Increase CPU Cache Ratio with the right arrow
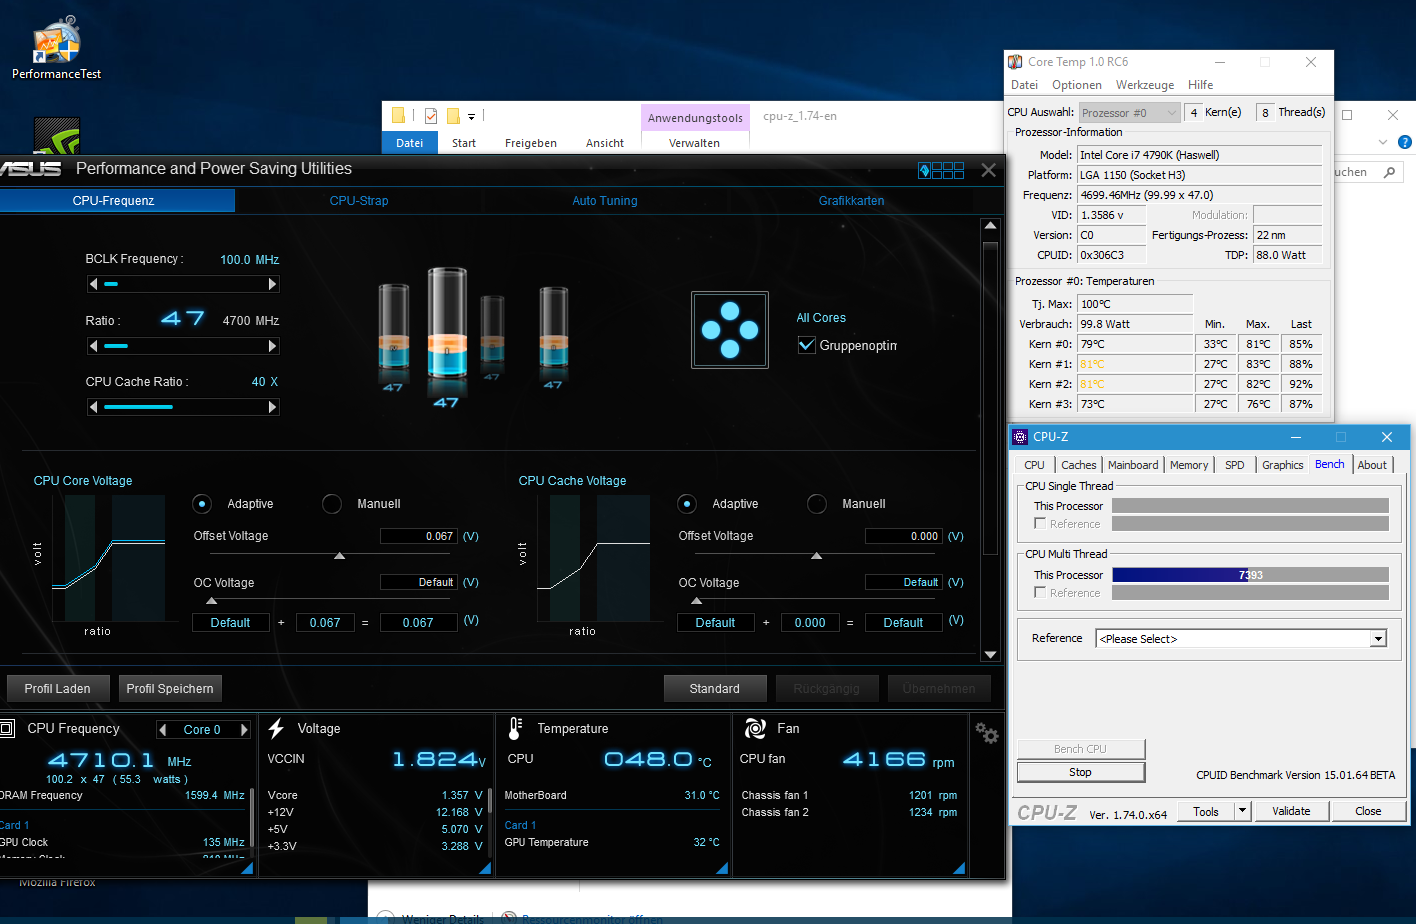The image size is (1416, 924). tap(272, 407)
